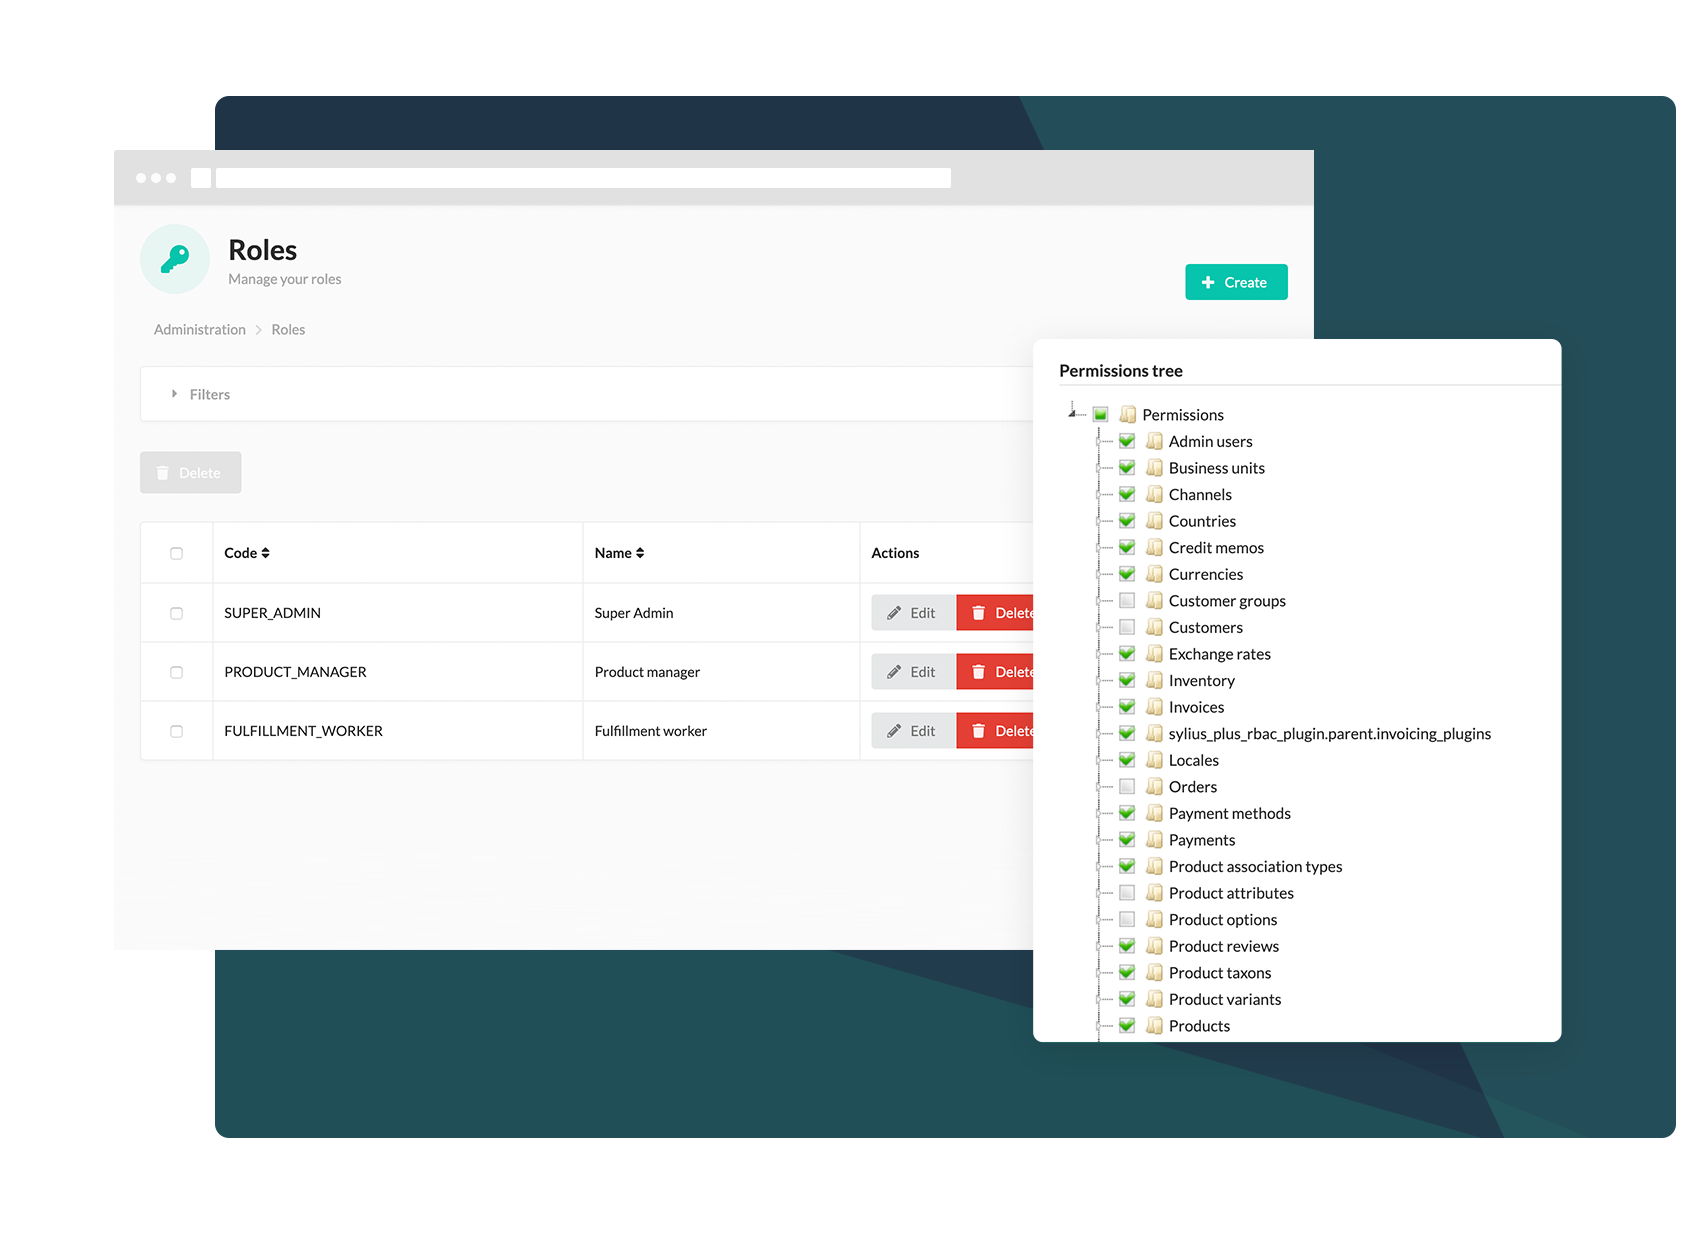
Task: Tick the select-all checkbox in table header
Action: pyautogui.click(x=177, y=553)
